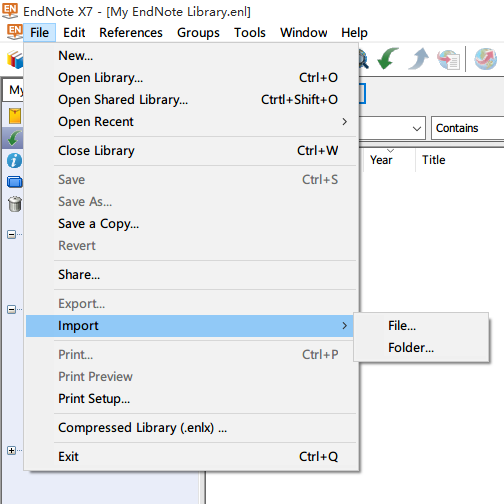Collapse the first minus tree node

(x=11, y=234)
